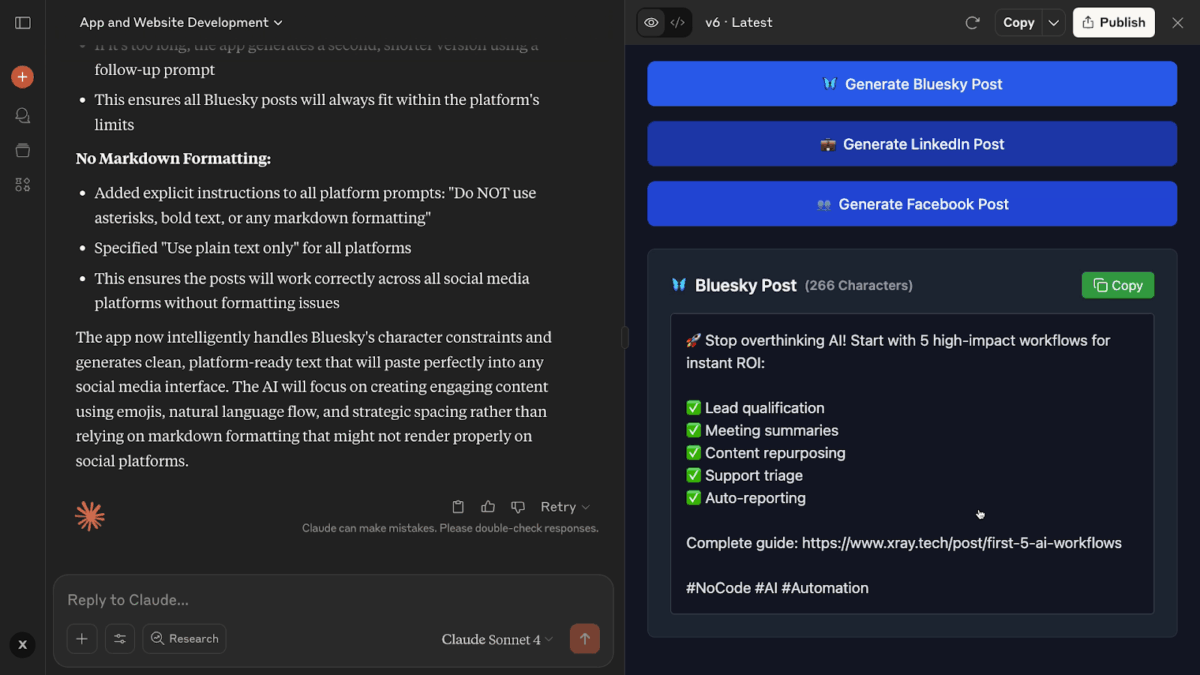Click the Claude starburst logo below response
The height and width of the screenshot is (675, 1200).
[90, 516]
